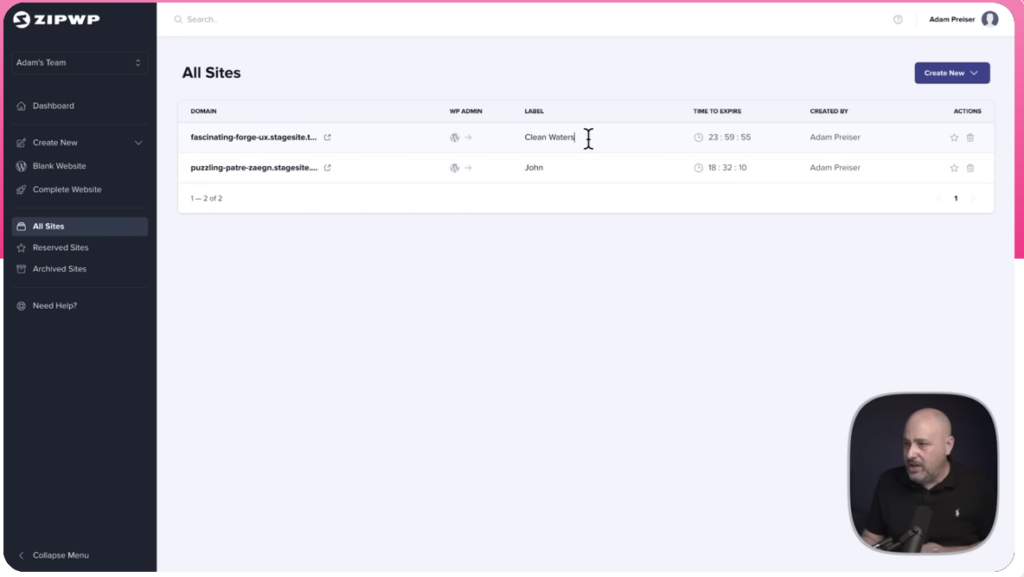Image resolution: width=1024 pixels, height=577 pixels.
Task: Click the search magnifier icon
Action: 177,18
